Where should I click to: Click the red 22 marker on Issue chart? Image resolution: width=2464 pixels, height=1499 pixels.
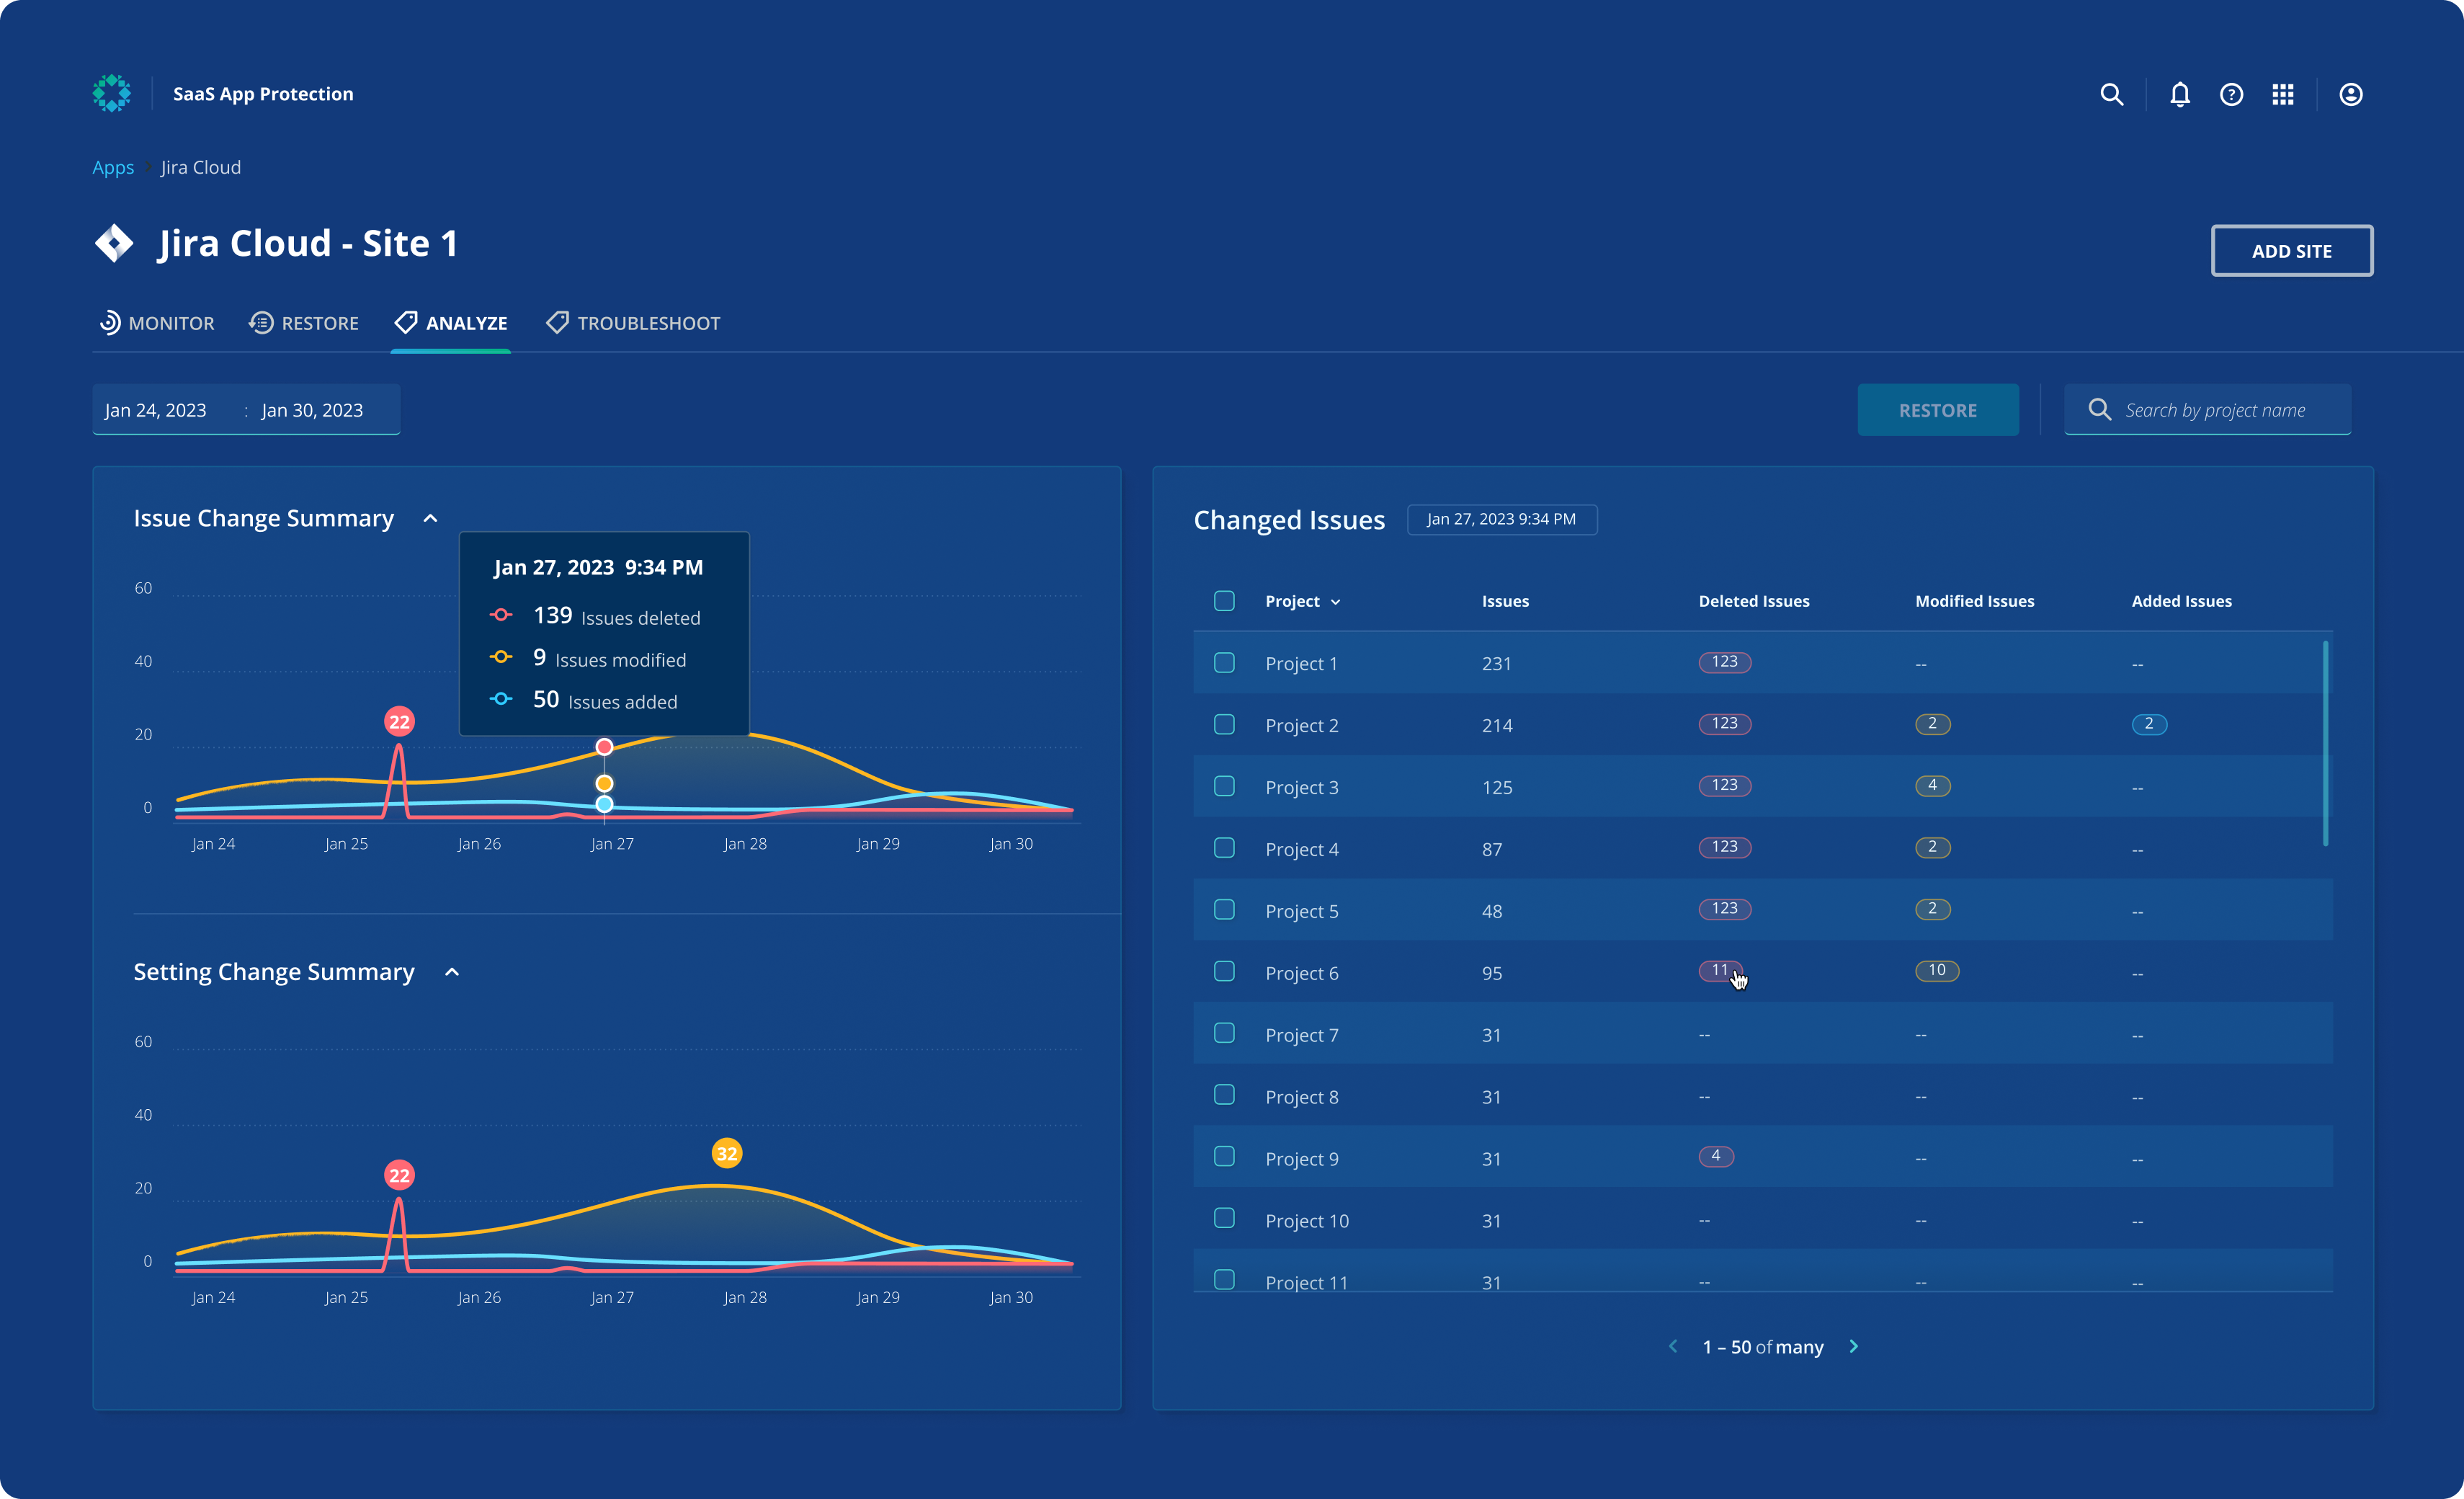(x=399, y=721)
